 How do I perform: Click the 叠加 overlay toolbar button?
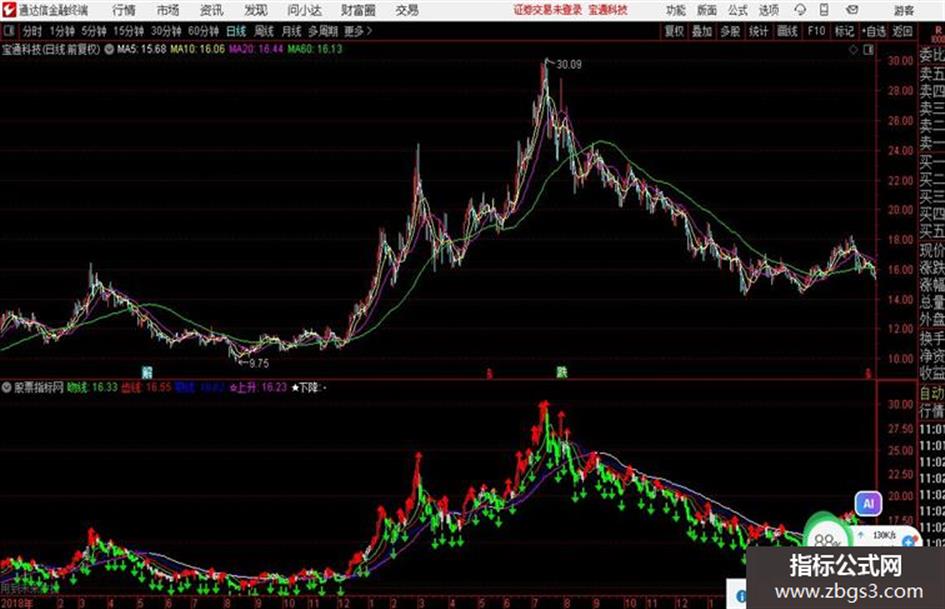[702, 31]
